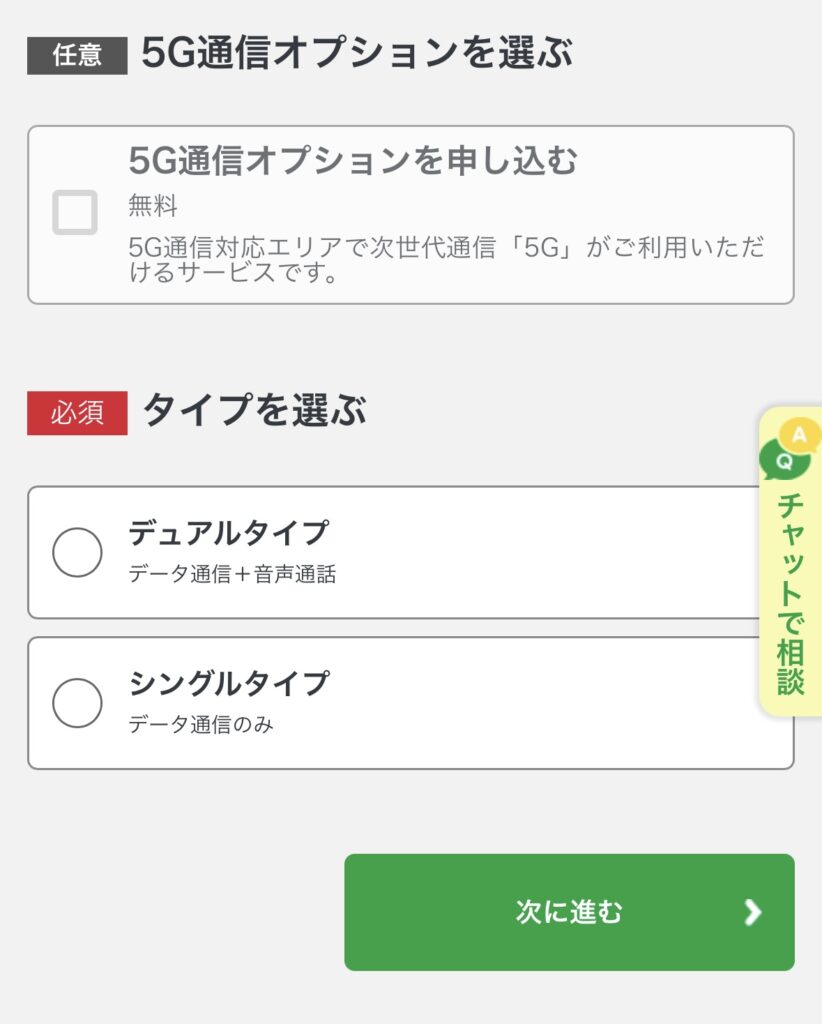The height and width of the screenshot is (1024, 822).
Task: Click the 必須 red badge
Action: (x=77, y=413)
